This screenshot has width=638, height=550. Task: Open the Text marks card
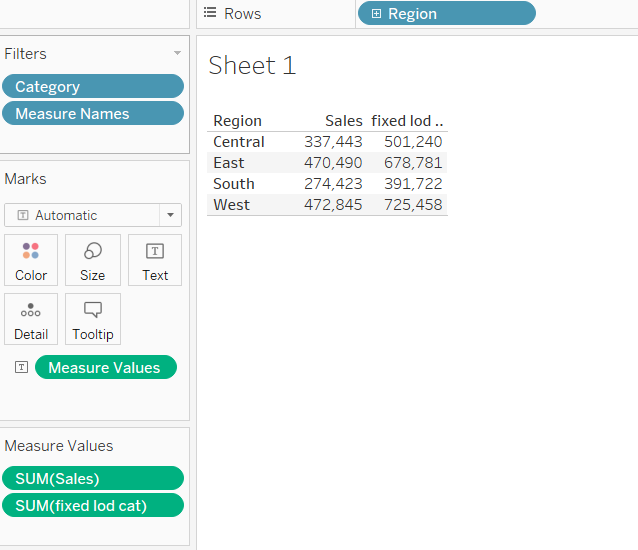tap(155, 260)
